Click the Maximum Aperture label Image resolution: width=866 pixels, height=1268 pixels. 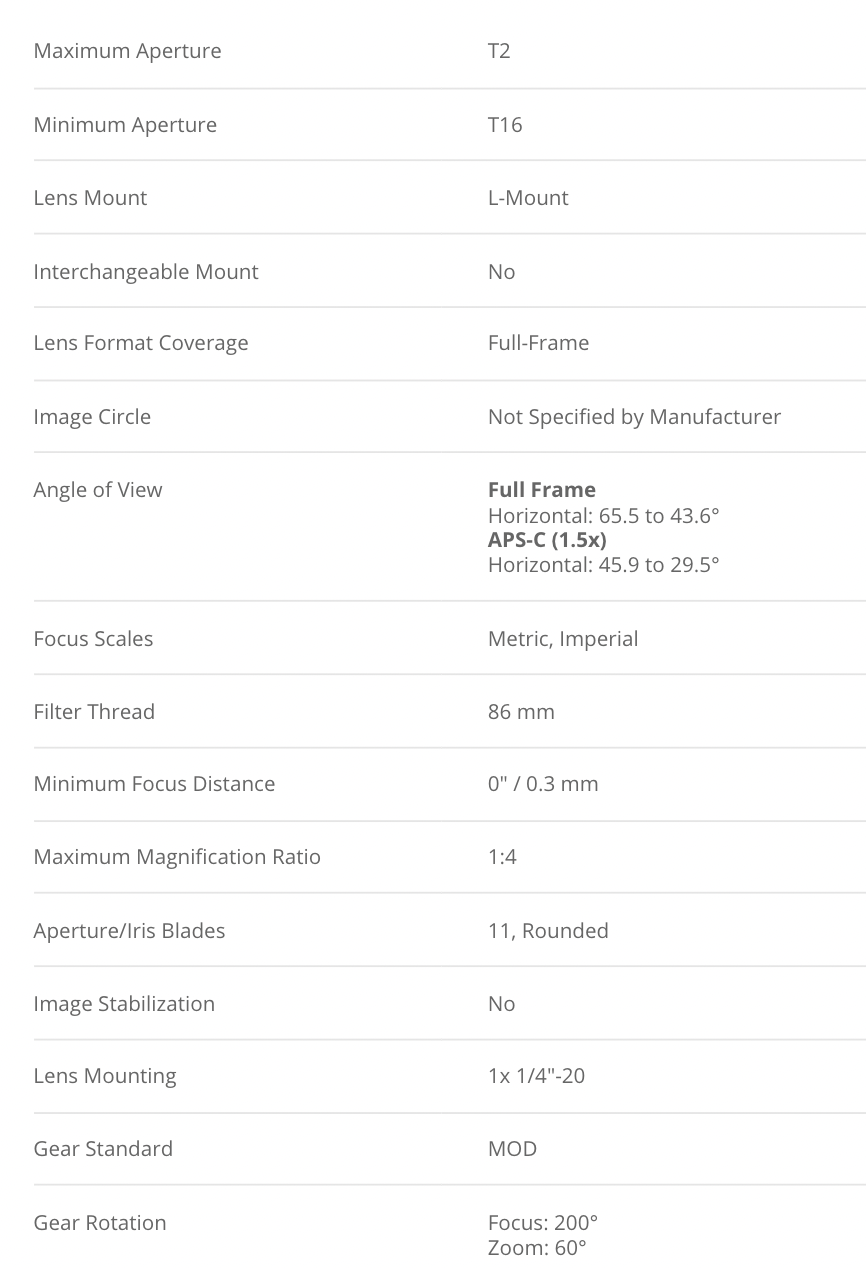[127, 51]
